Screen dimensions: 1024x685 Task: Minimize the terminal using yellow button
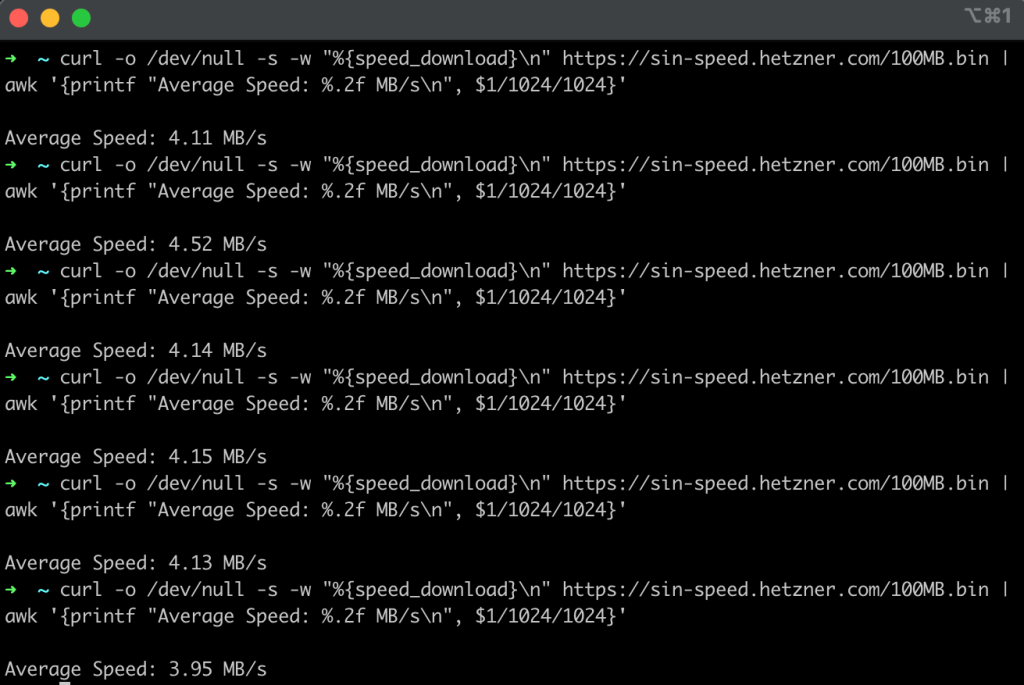pos(50,18)
